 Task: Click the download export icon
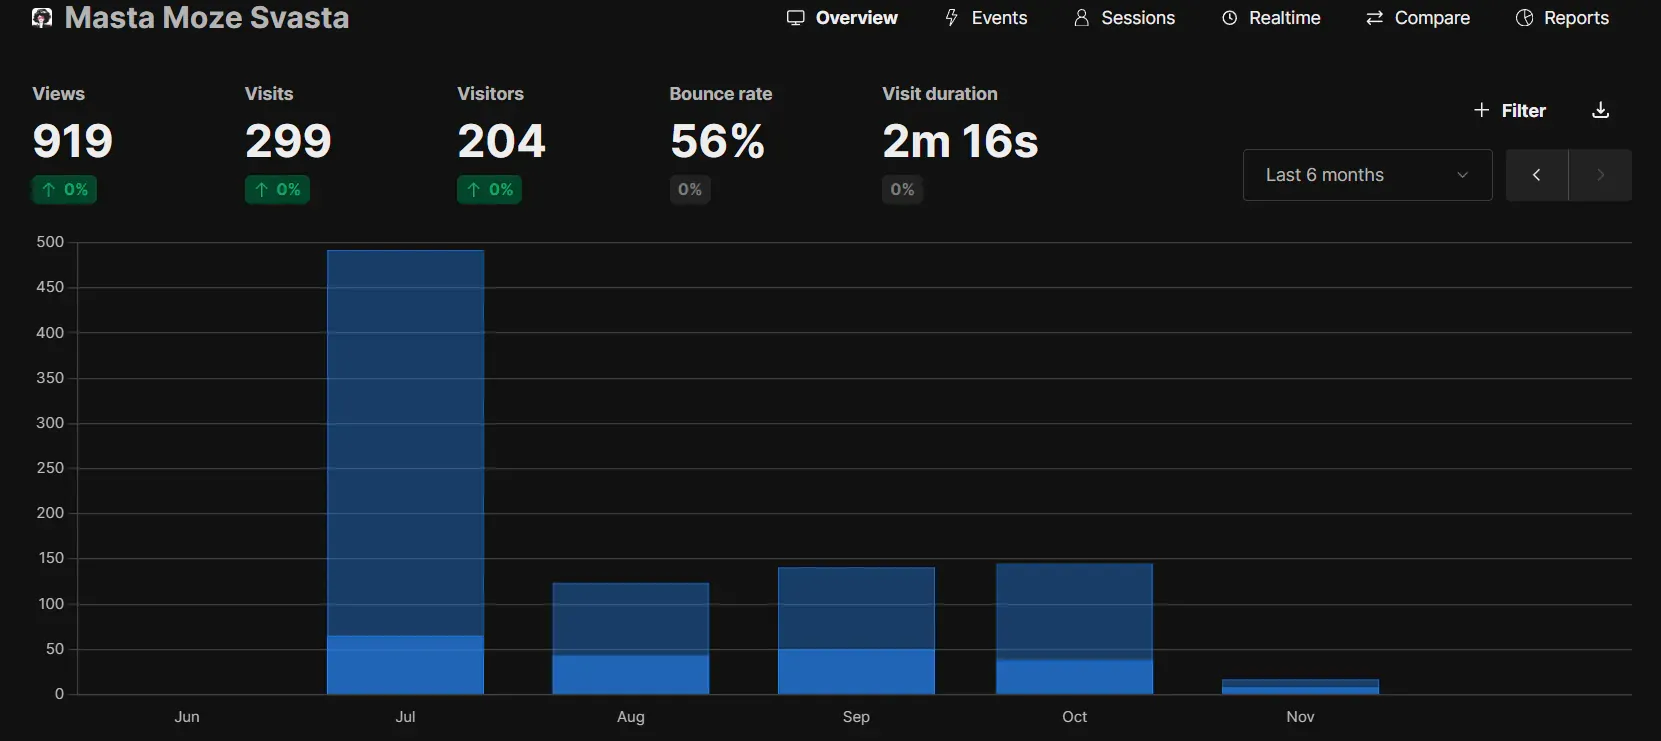click(1600, 110)
